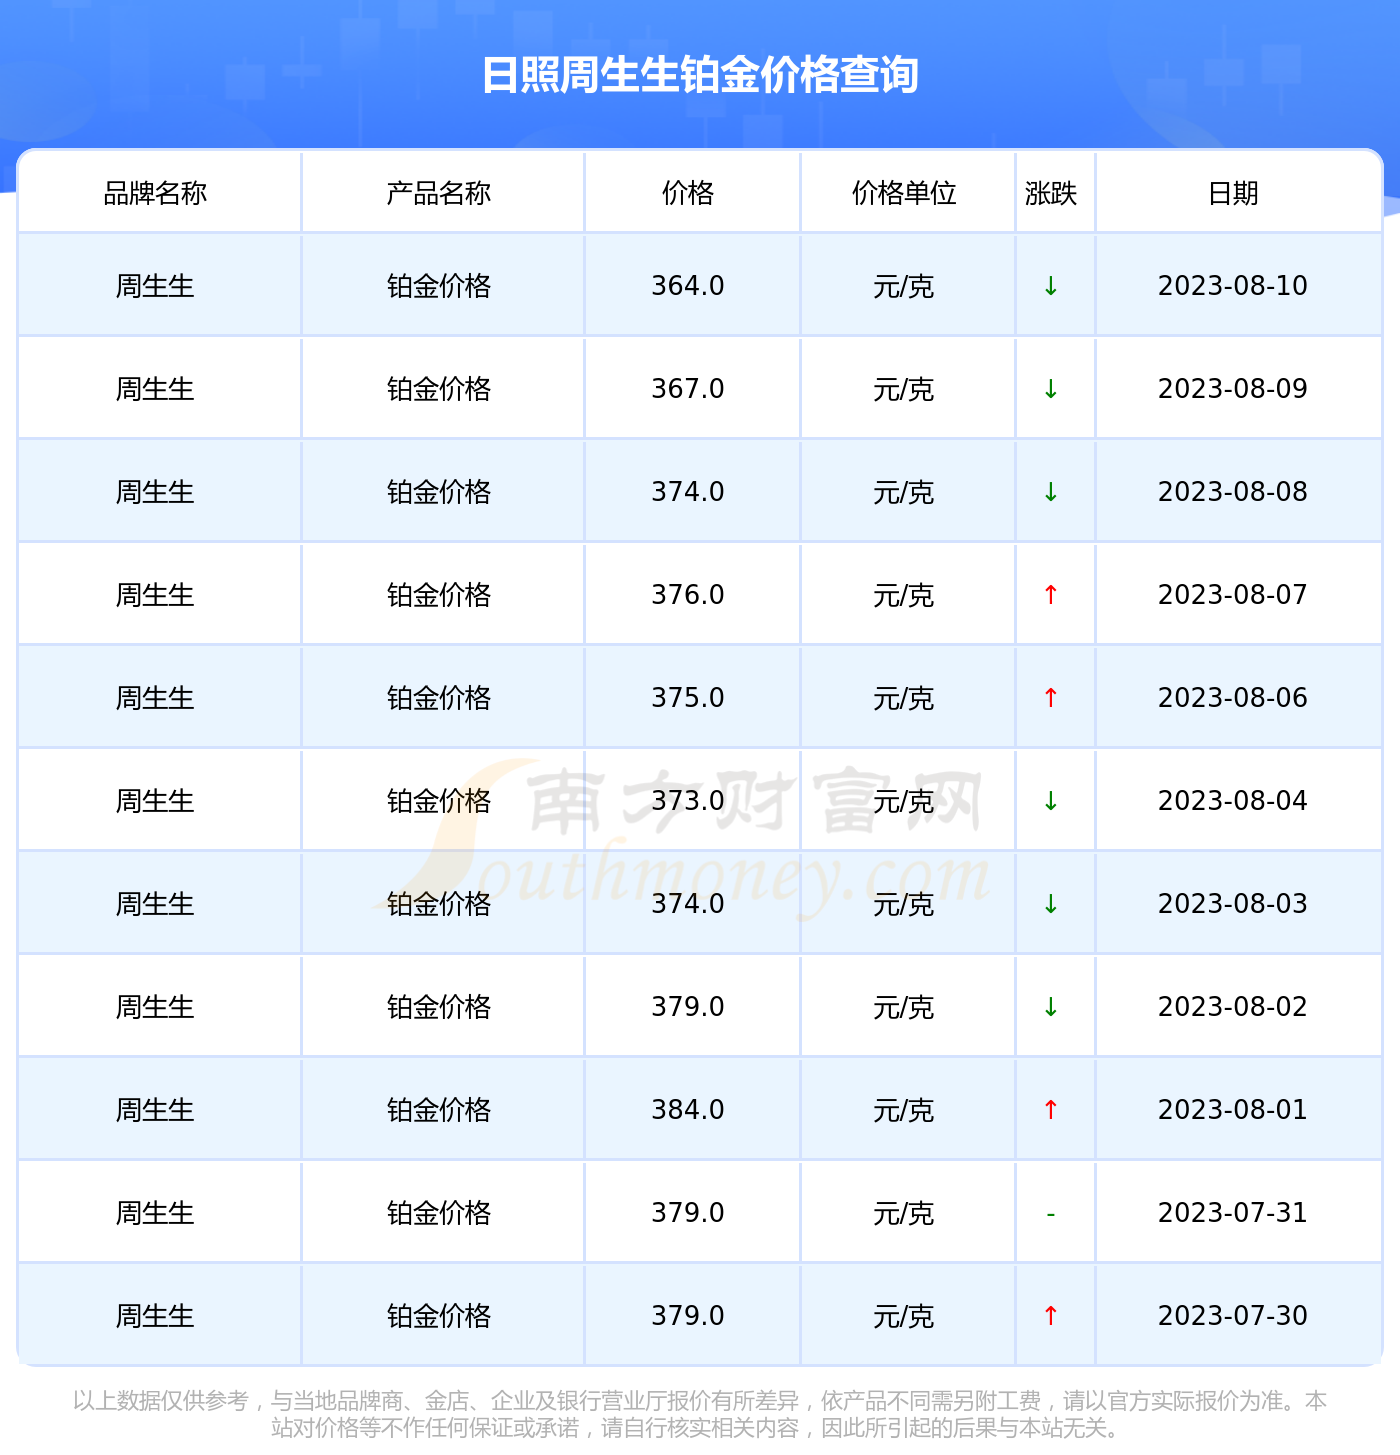Click 铂金价格 in the 2023-08-02 row
The height and width of the screenshot is (1455, 1400).
click(x=439, y=1007)
